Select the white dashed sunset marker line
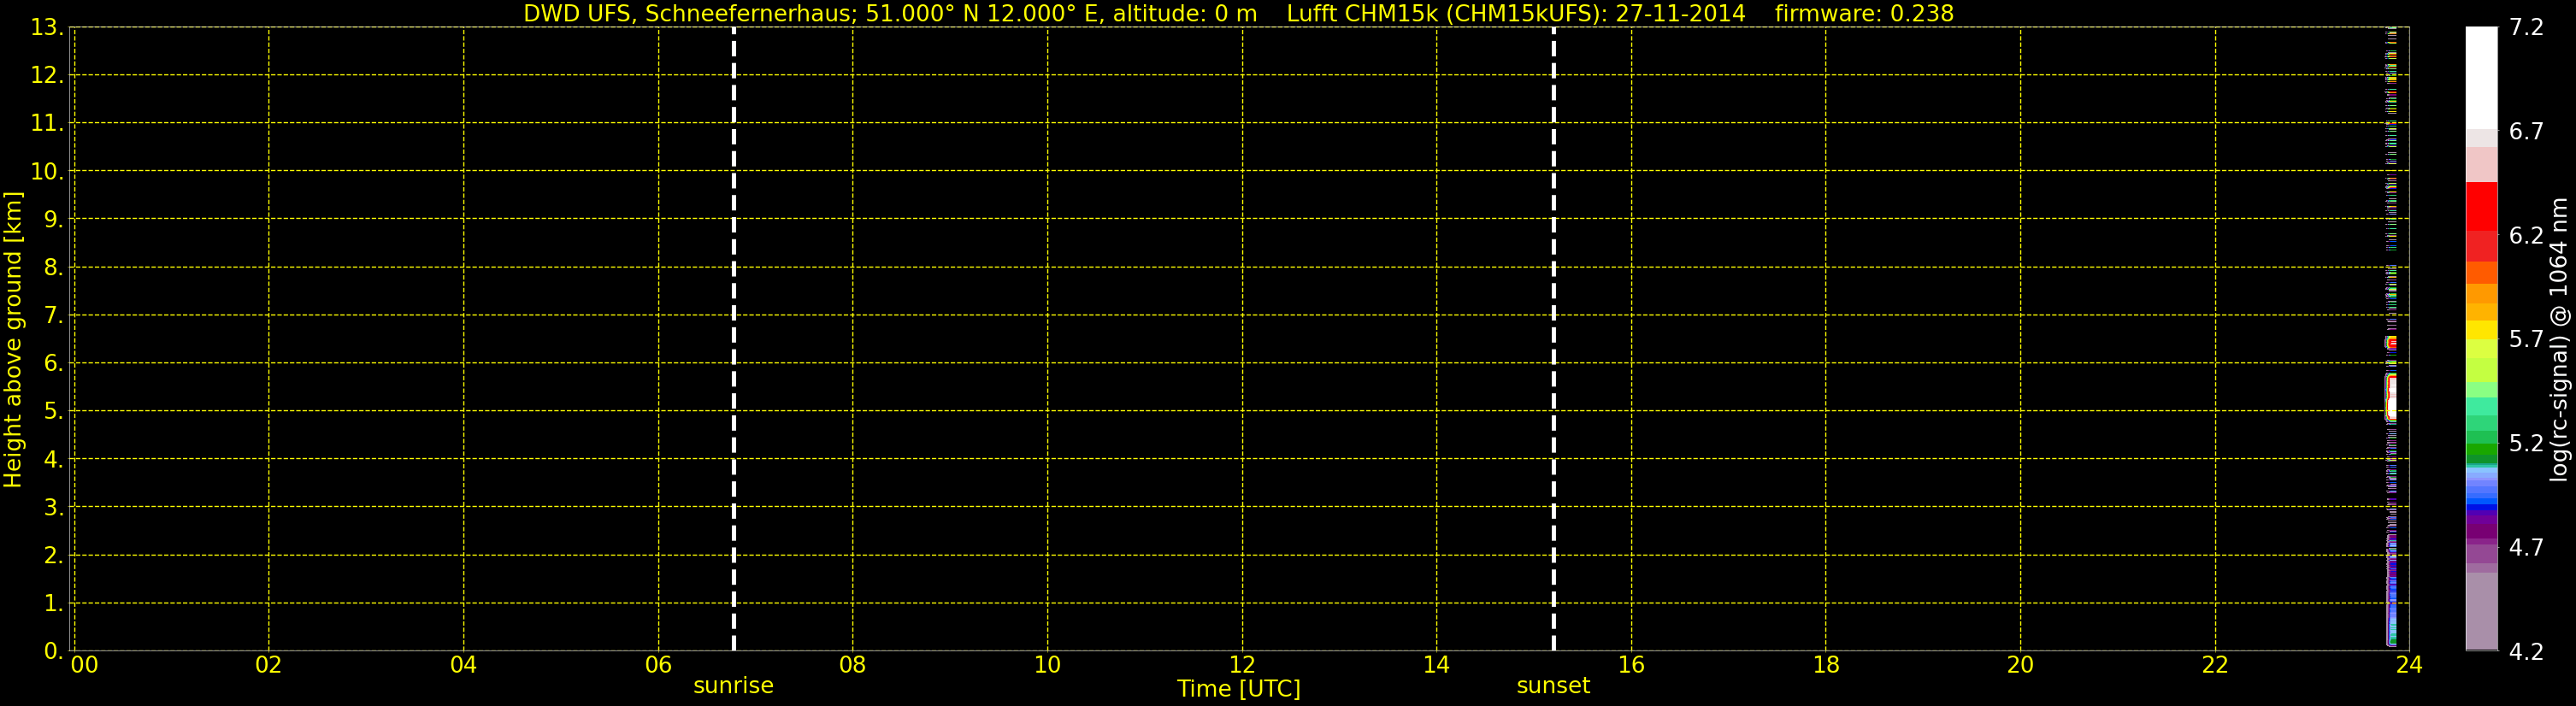 pyautogui.click(x=1553, y=339)
